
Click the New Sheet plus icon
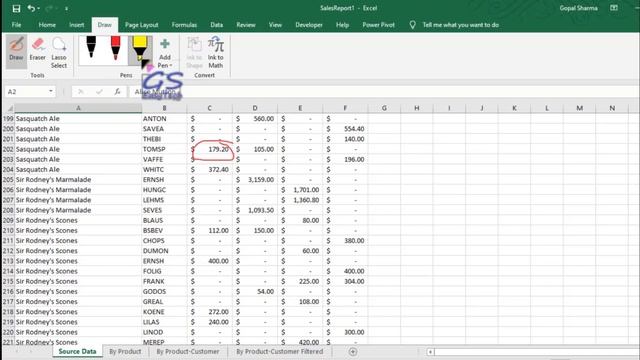(353, 351)
